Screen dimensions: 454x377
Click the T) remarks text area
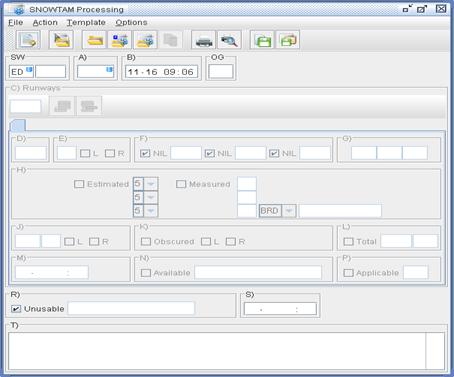[217, 351]
